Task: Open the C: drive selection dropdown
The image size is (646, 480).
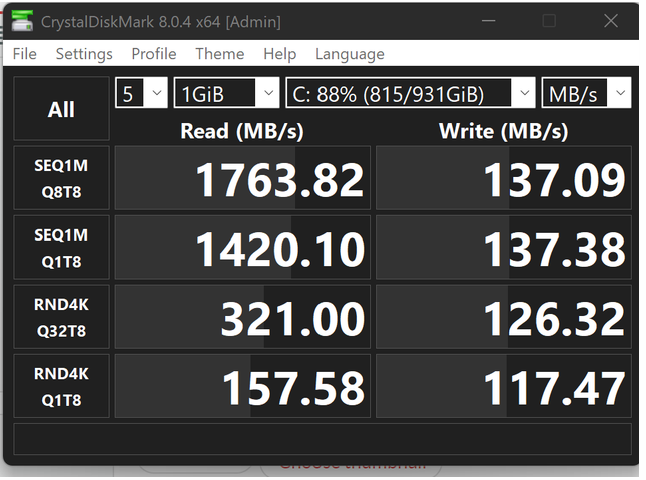Action: click(x=410, y=94)
